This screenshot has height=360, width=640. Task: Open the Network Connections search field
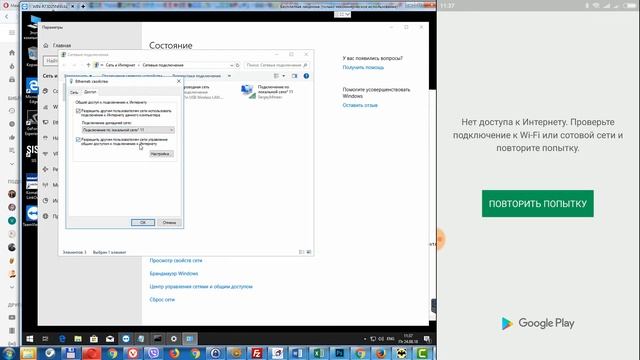click(x=276, y=65)
